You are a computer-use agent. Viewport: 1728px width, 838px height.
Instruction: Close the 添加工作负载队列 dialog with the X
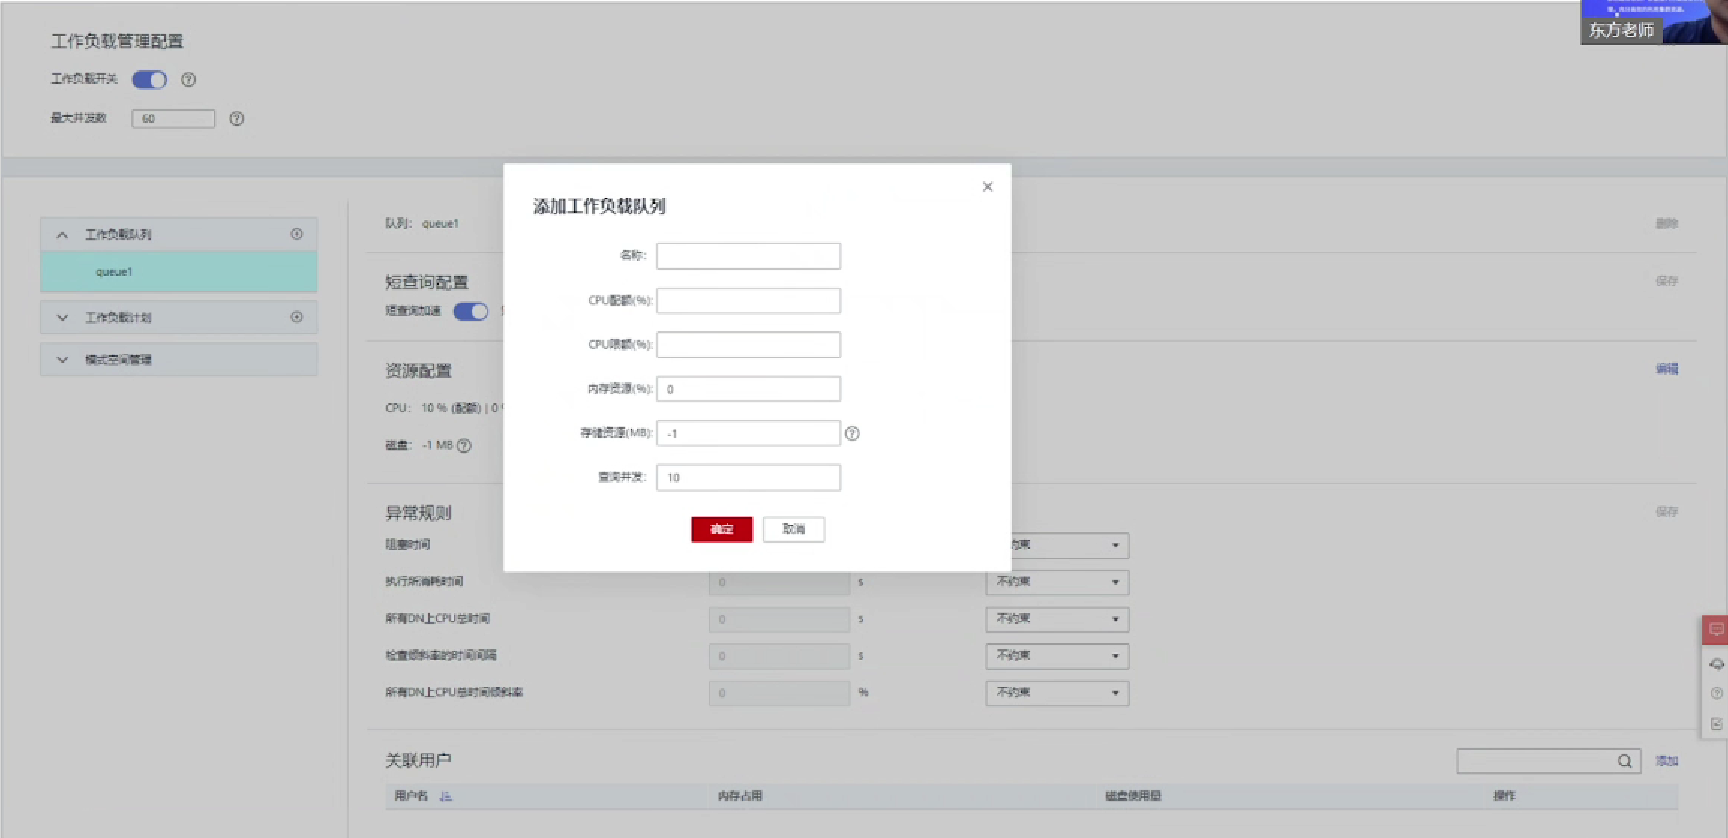[x=987, y=187]
